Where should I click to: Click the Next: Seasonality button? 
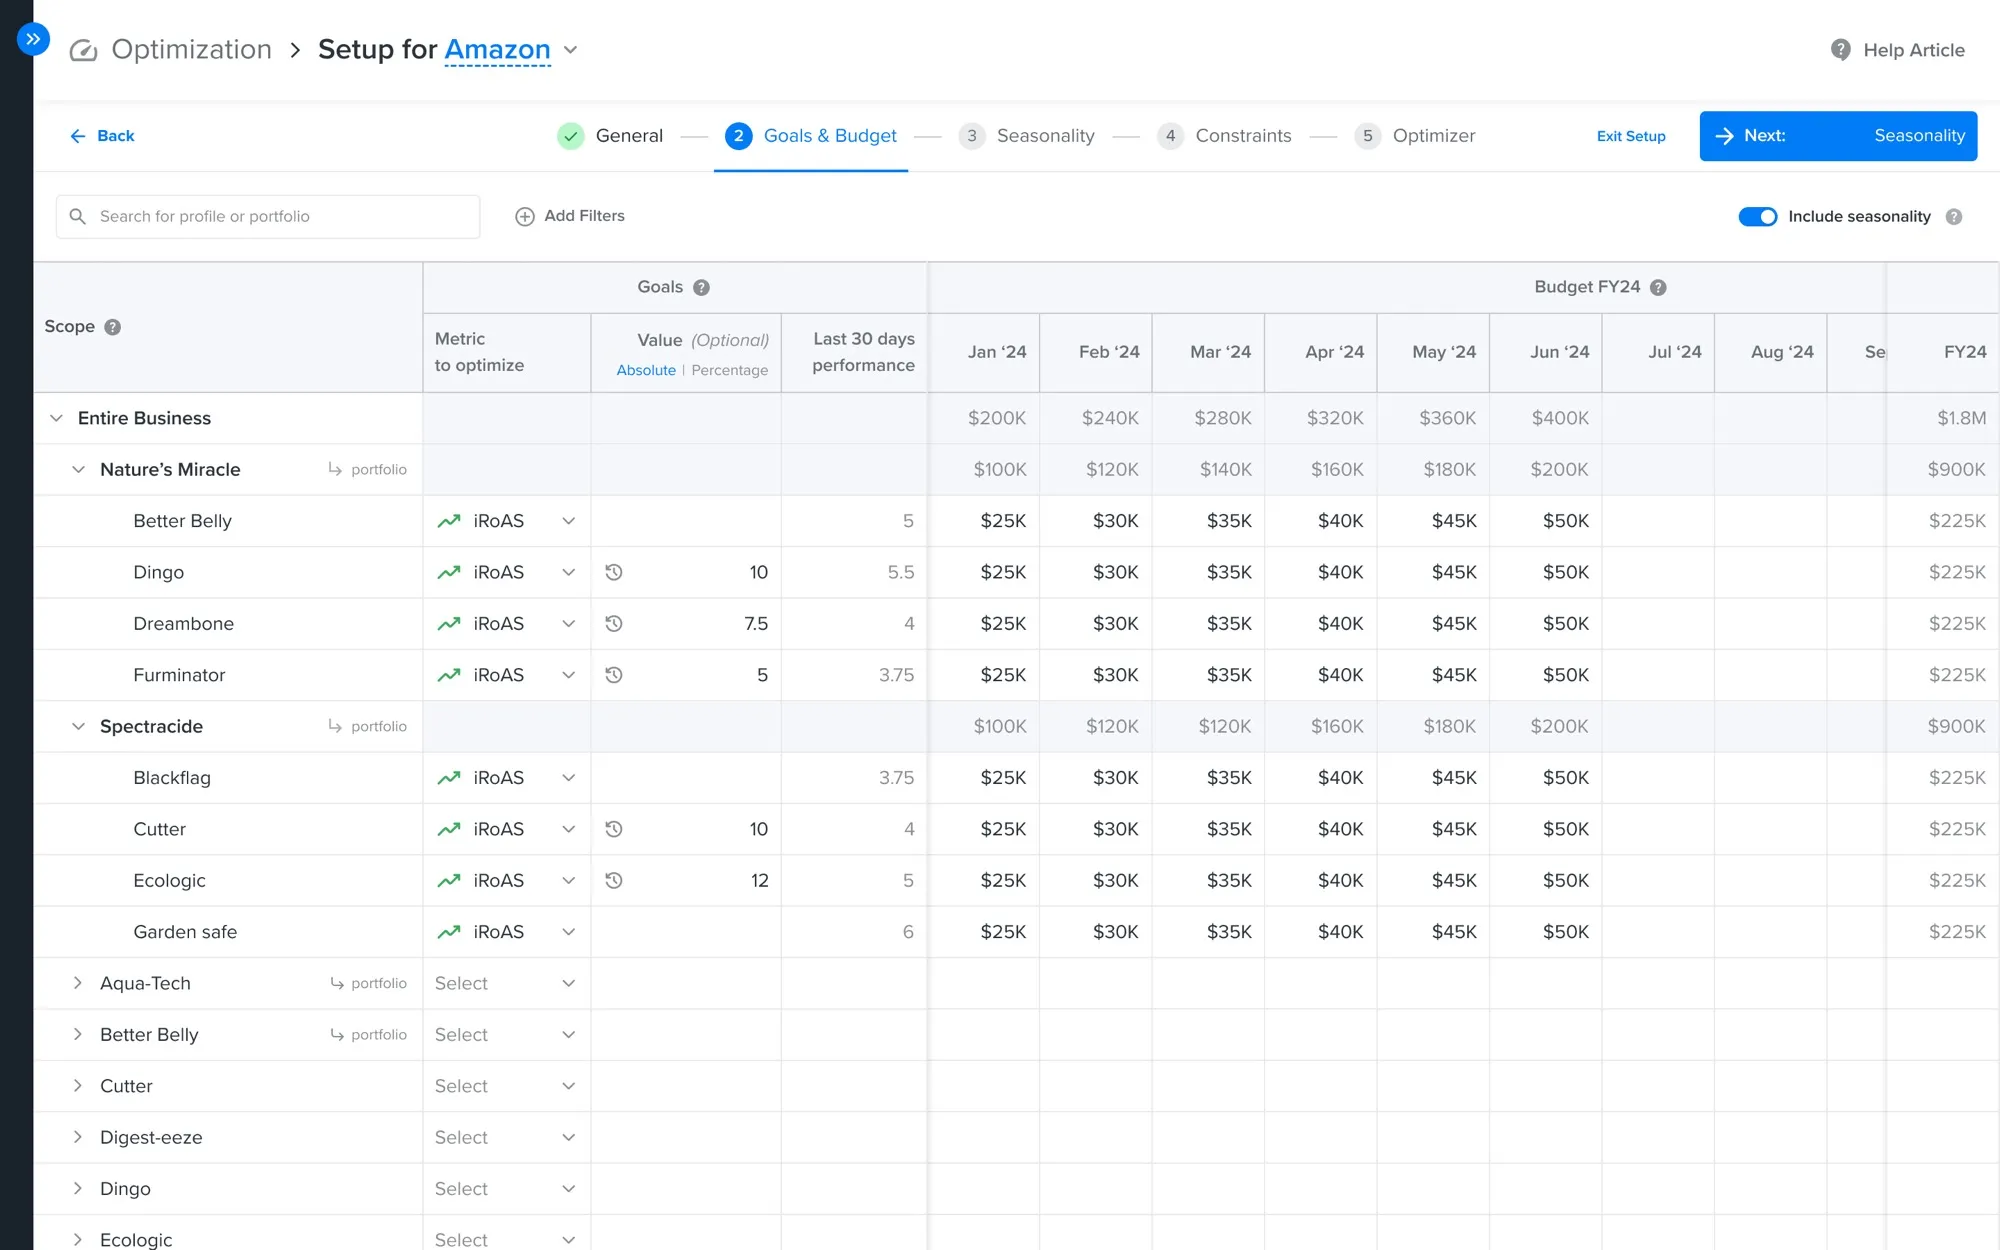(1838, 136)
